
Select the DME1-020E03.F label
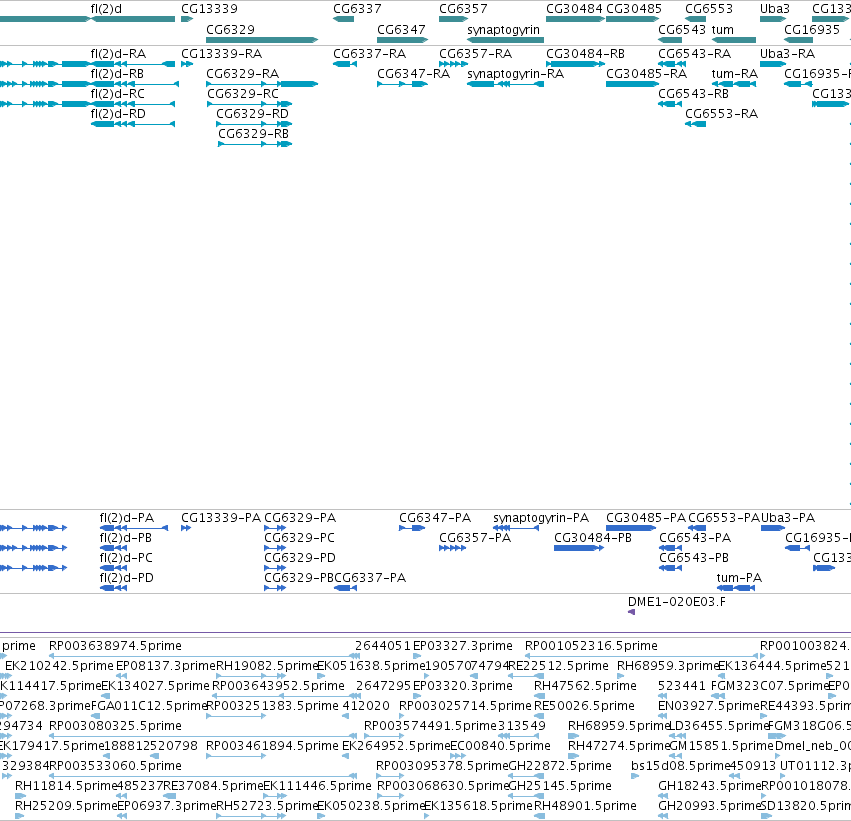click(x=676, y=602)
